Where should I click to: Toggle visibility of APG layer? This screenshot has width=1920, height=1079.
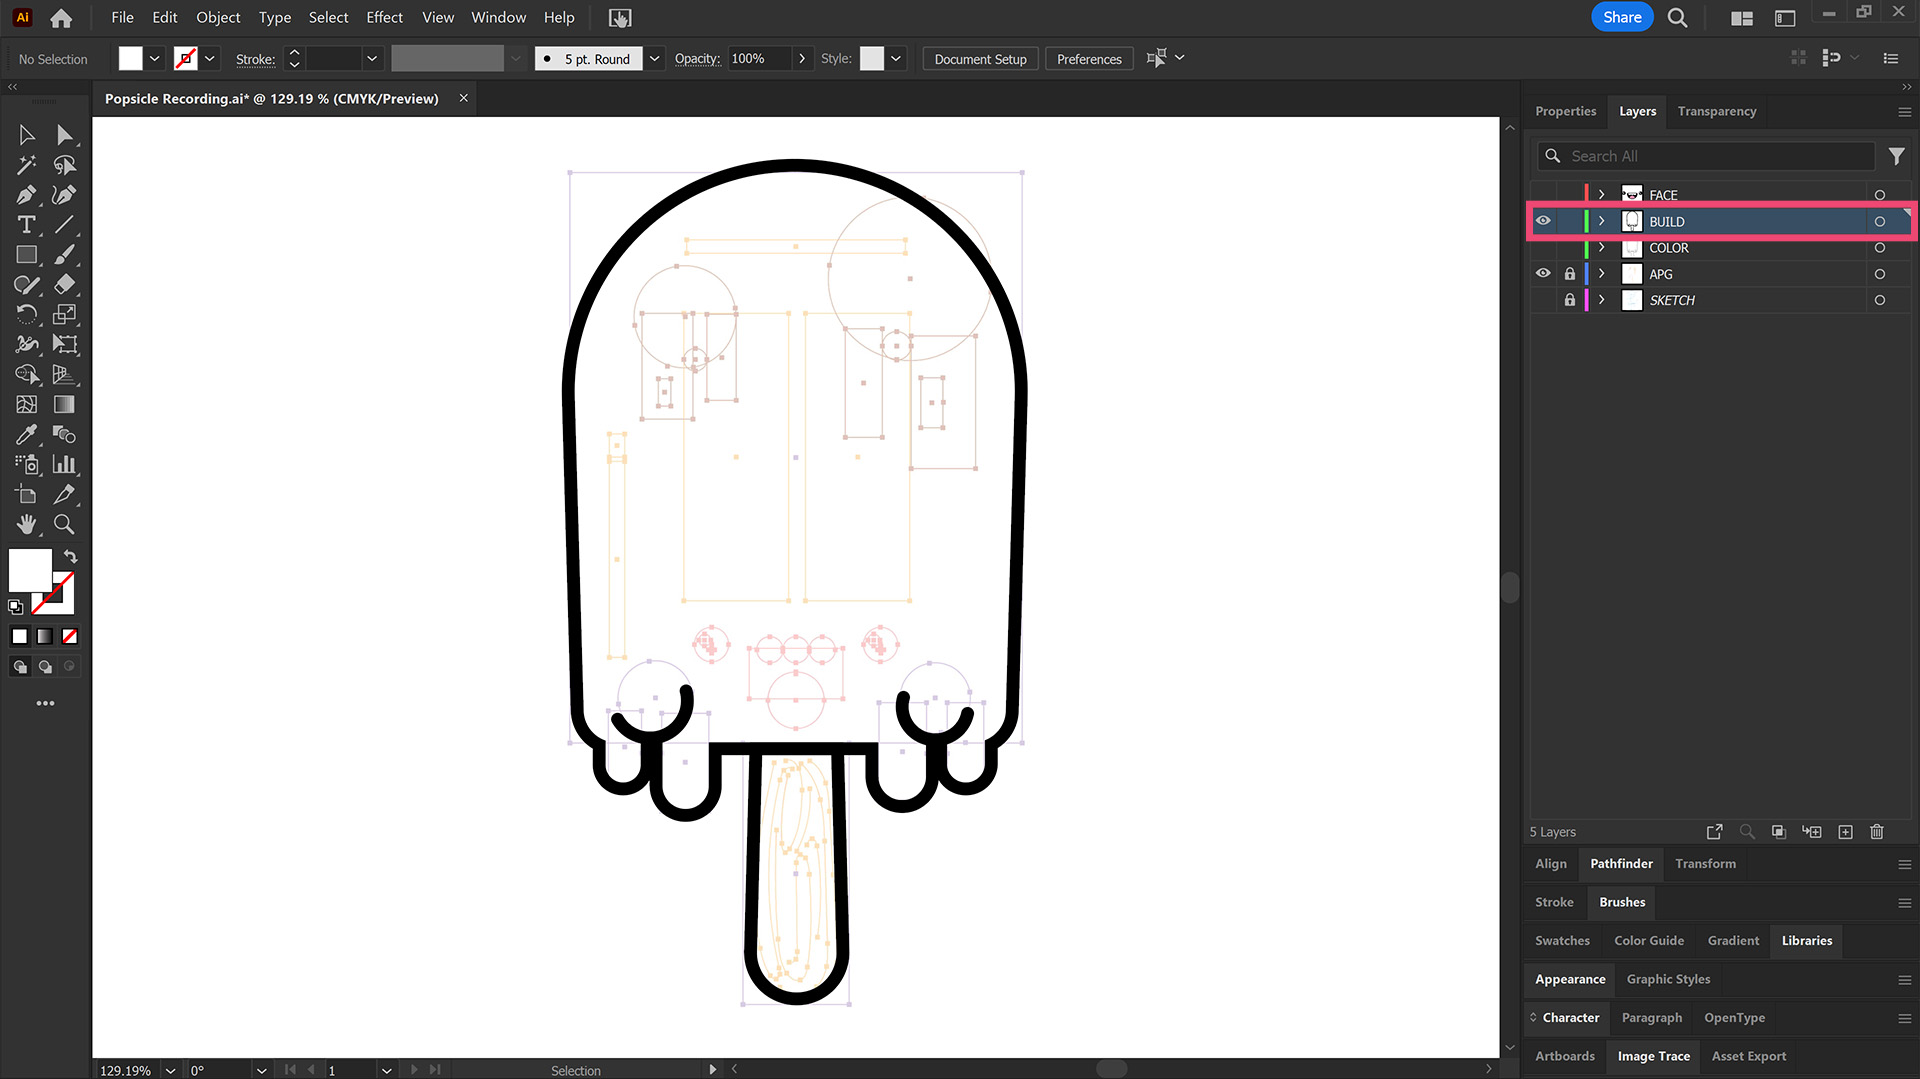1543,274
